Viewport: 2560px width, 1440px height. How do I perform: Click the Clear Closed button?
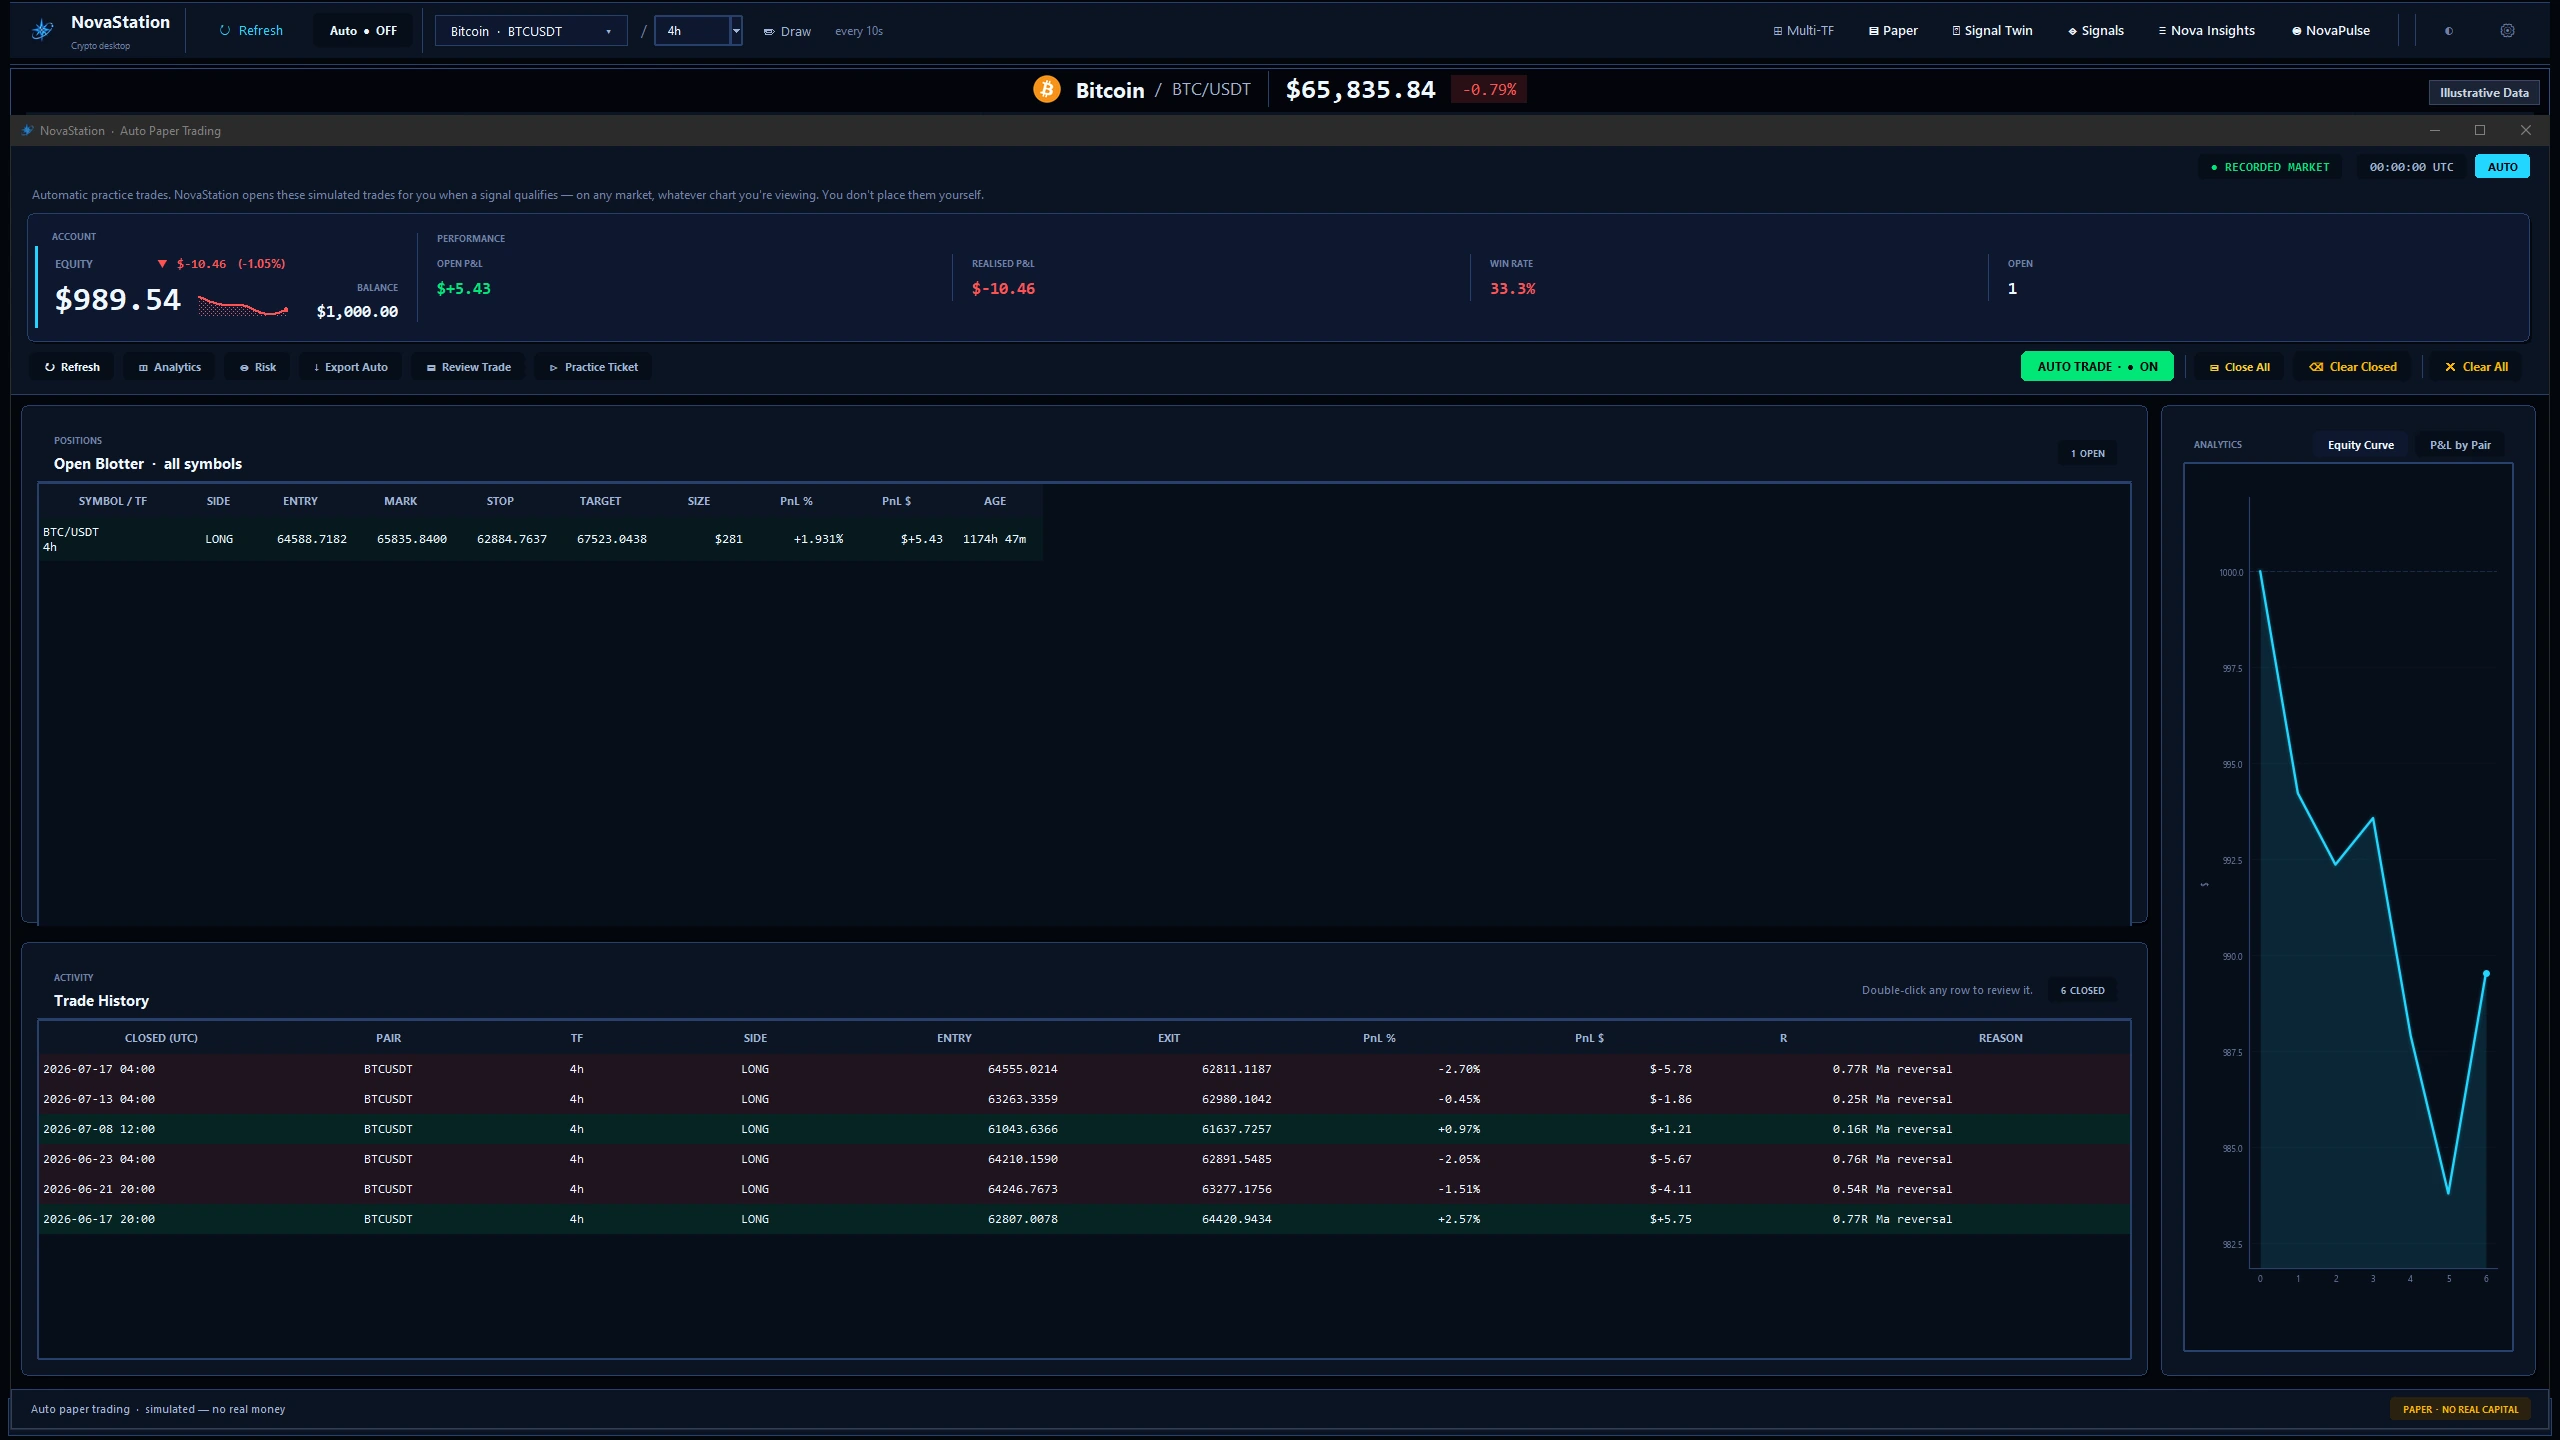[x=2352, y=367]
